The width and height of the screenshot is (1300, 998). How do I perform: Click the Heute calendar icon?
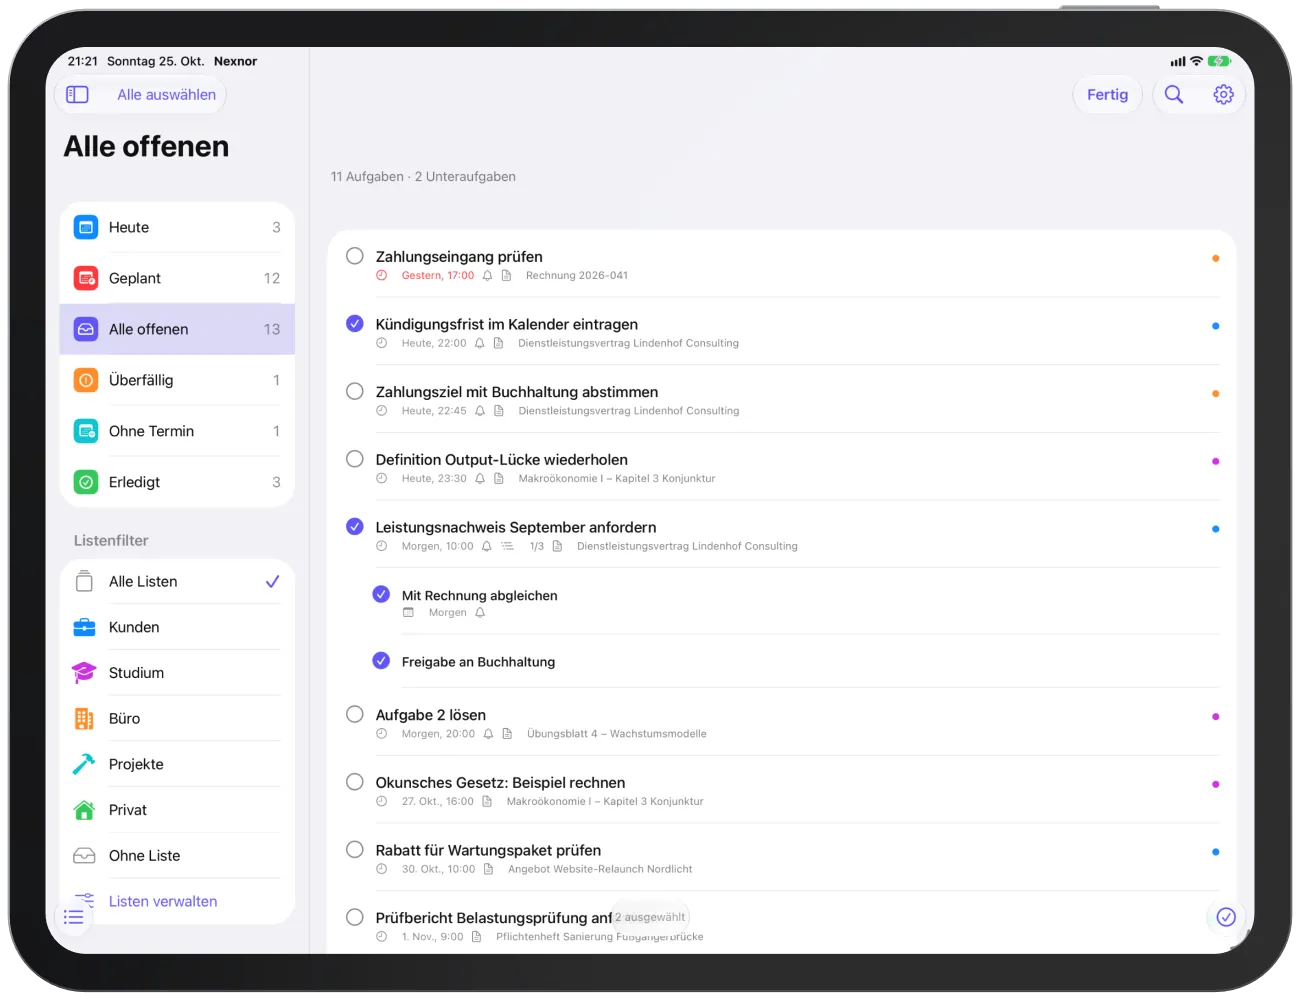[86, 228]
